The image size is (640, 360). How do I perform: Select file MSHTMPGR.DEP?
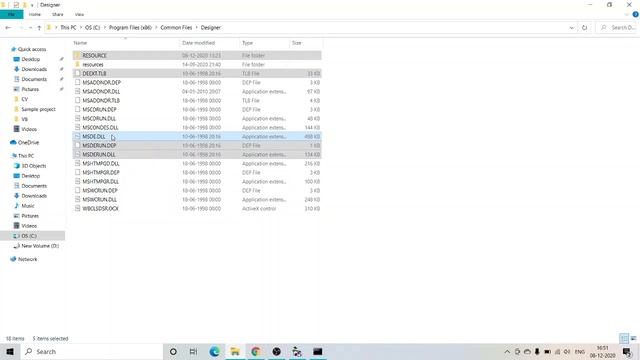point(197,172)
